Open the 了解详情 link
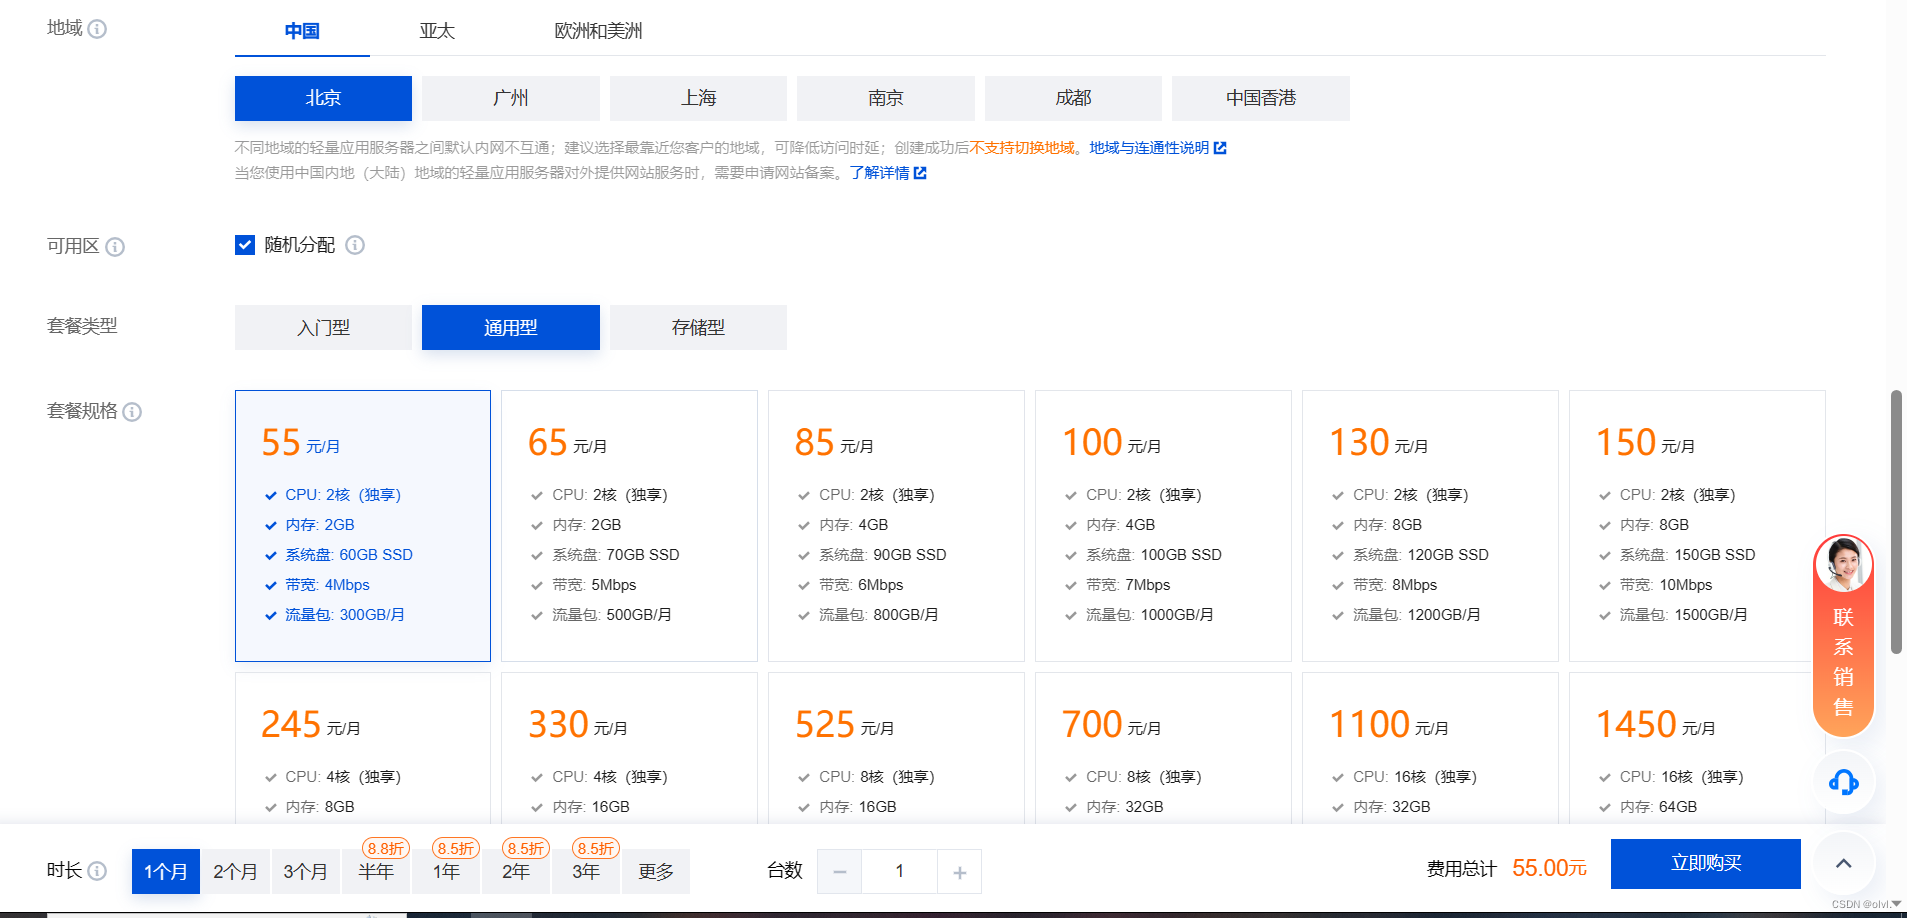This screenshot has width=1907, height=918. point(879,173)
